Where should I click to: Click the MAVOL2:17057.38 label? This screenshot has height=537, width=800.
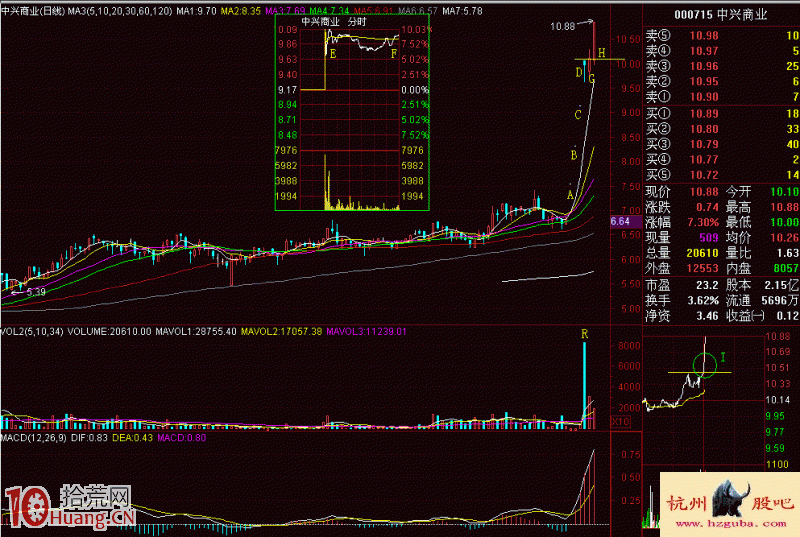click(281, 331)
